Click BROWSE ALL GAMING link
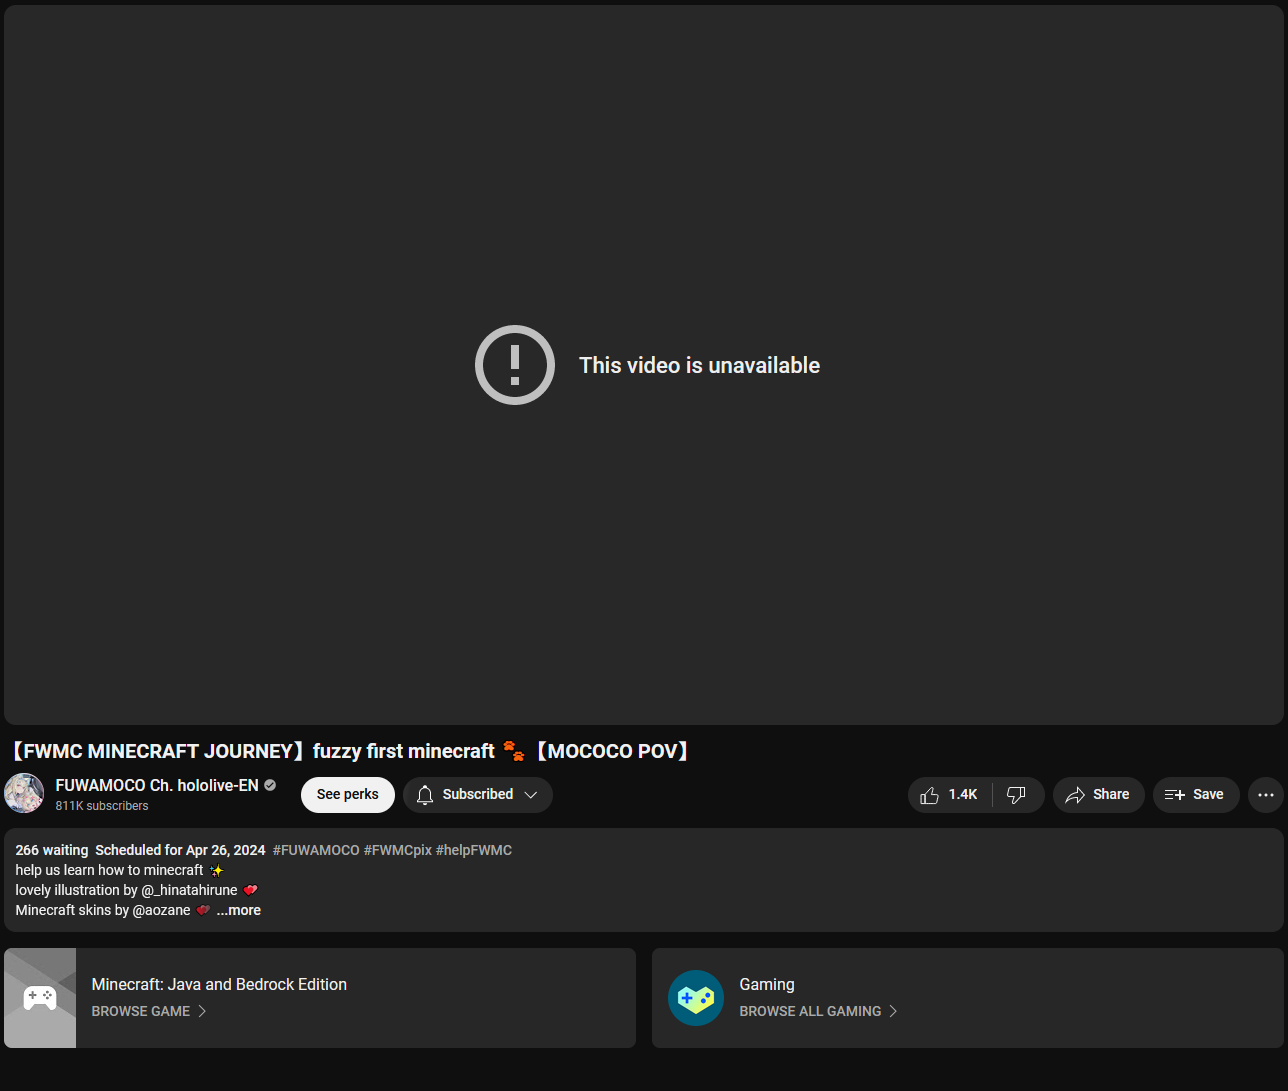 click(x=819, y=1011)
